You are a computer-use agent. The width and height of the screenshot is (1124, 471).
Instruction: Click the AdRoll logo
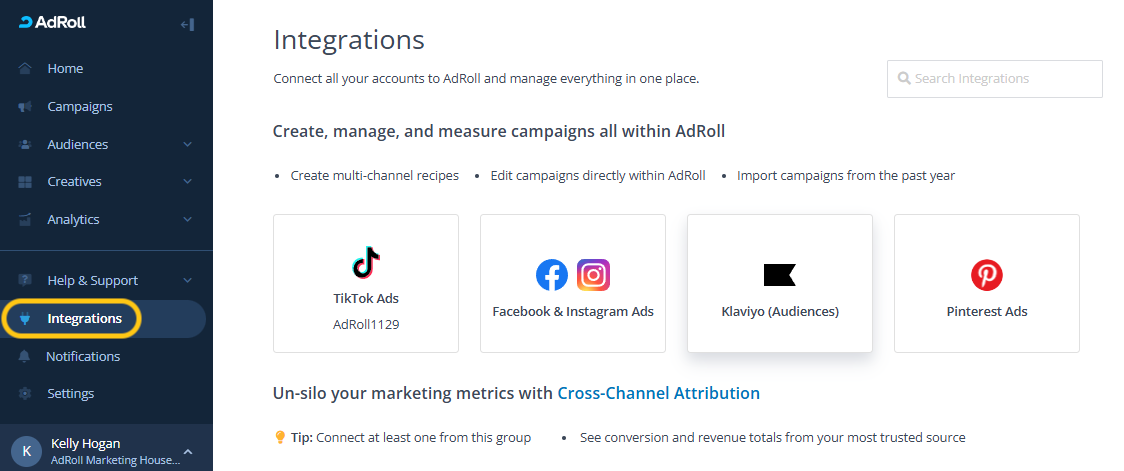point(52,22)
